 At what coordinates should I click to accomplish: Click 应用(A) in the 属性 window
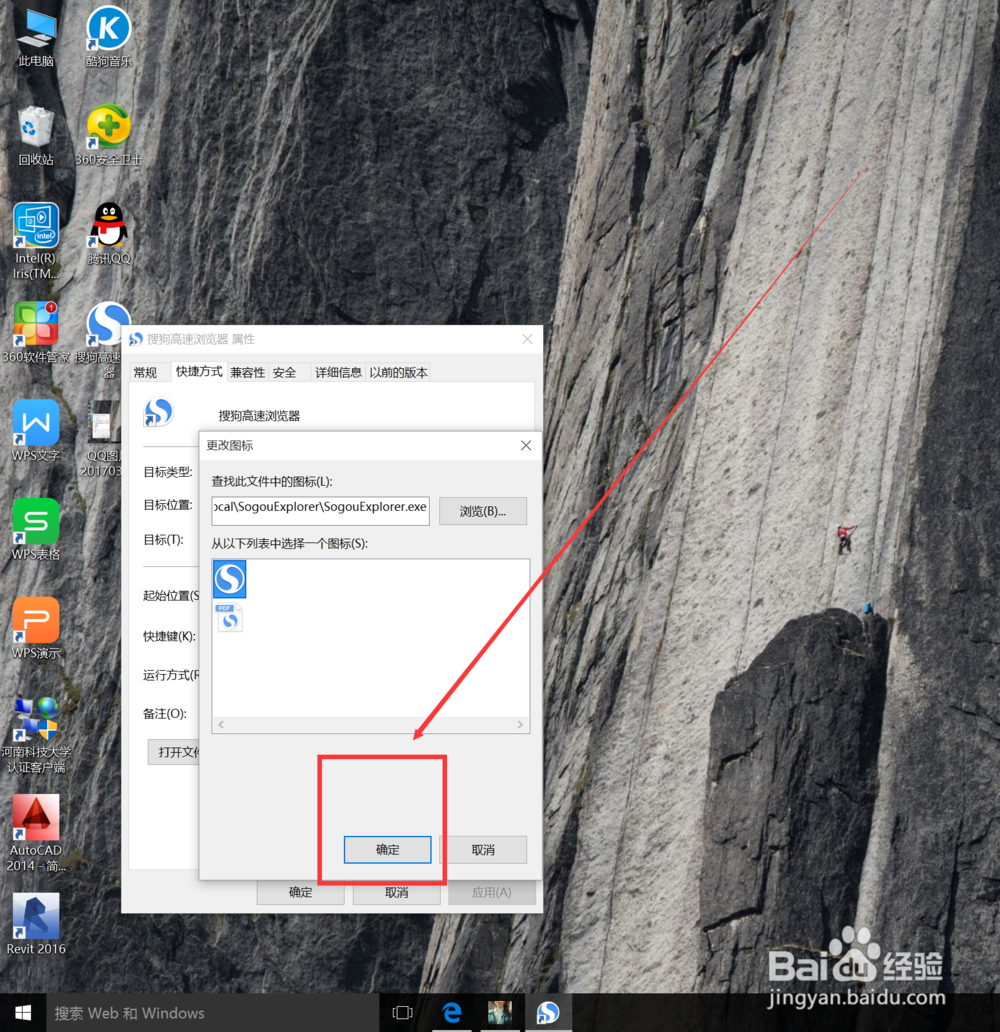coord(492,892)
